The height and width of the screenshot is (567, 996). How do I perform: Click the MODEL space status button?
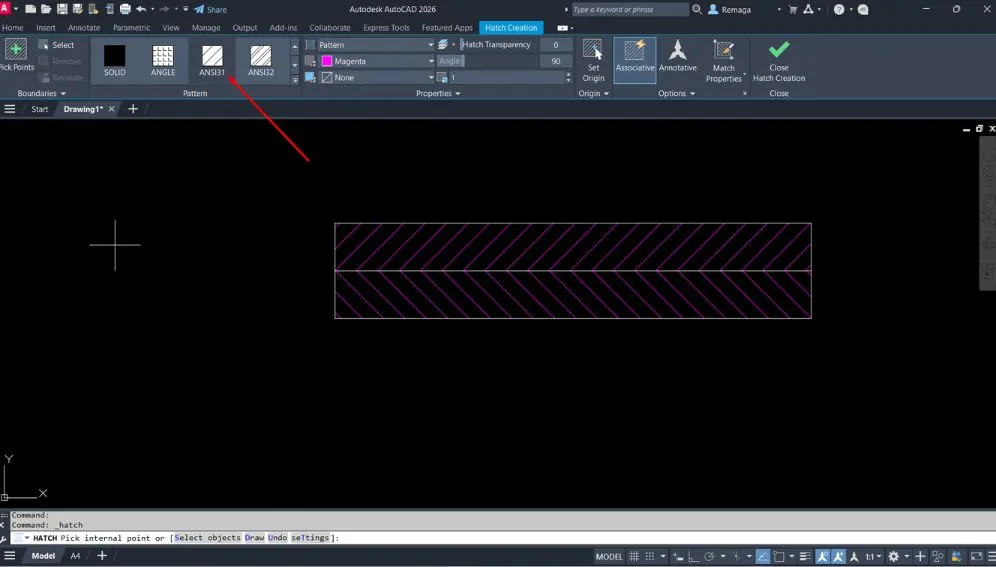point(609,557)
